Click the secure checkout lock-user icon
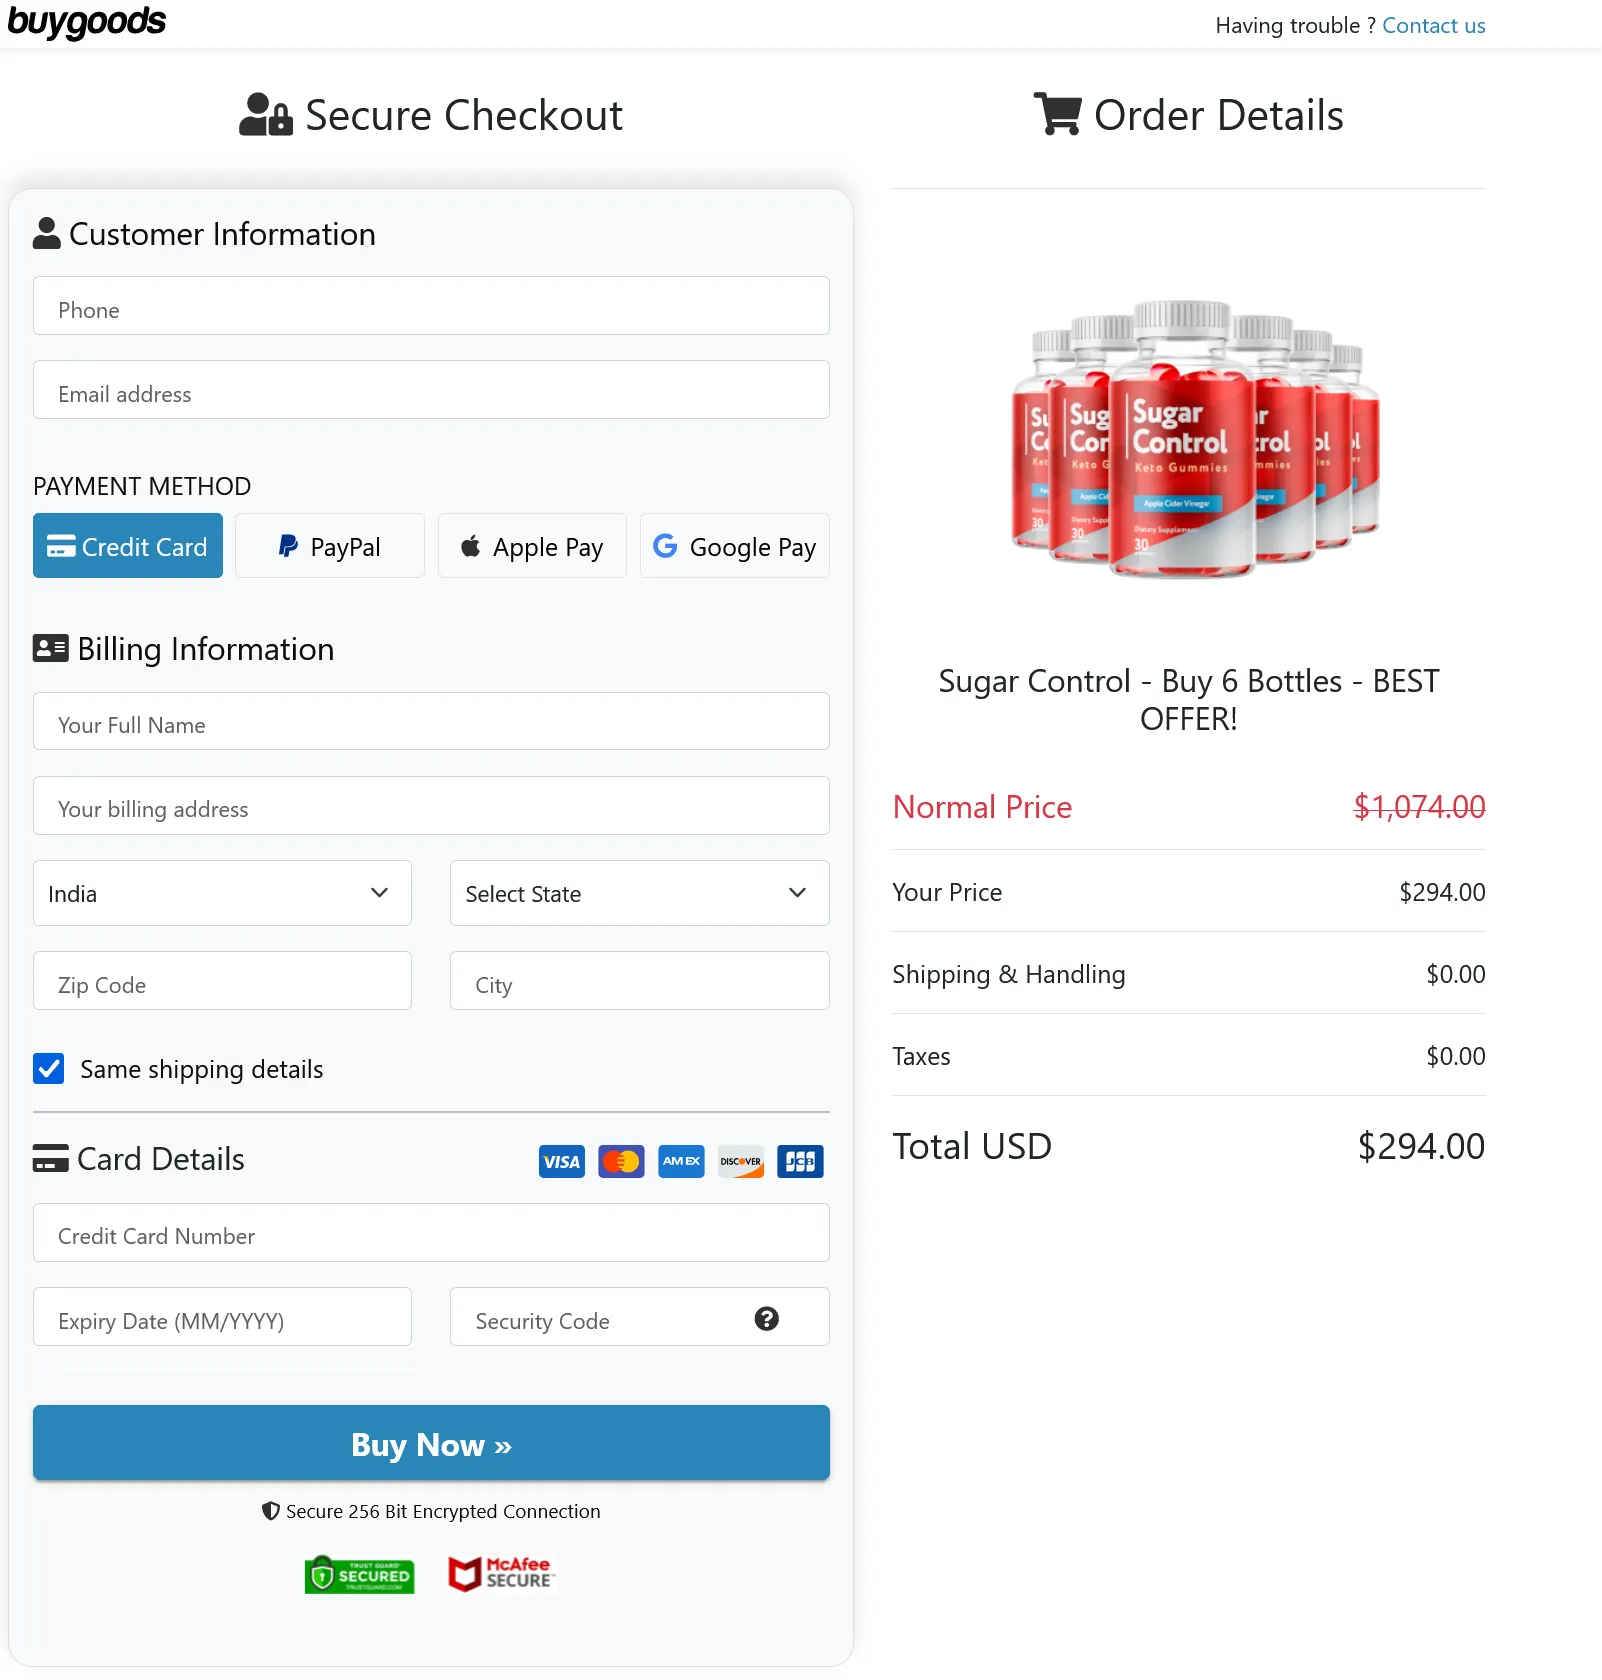The width and height of the screenshot is (1602, 1680). [266, 114]
